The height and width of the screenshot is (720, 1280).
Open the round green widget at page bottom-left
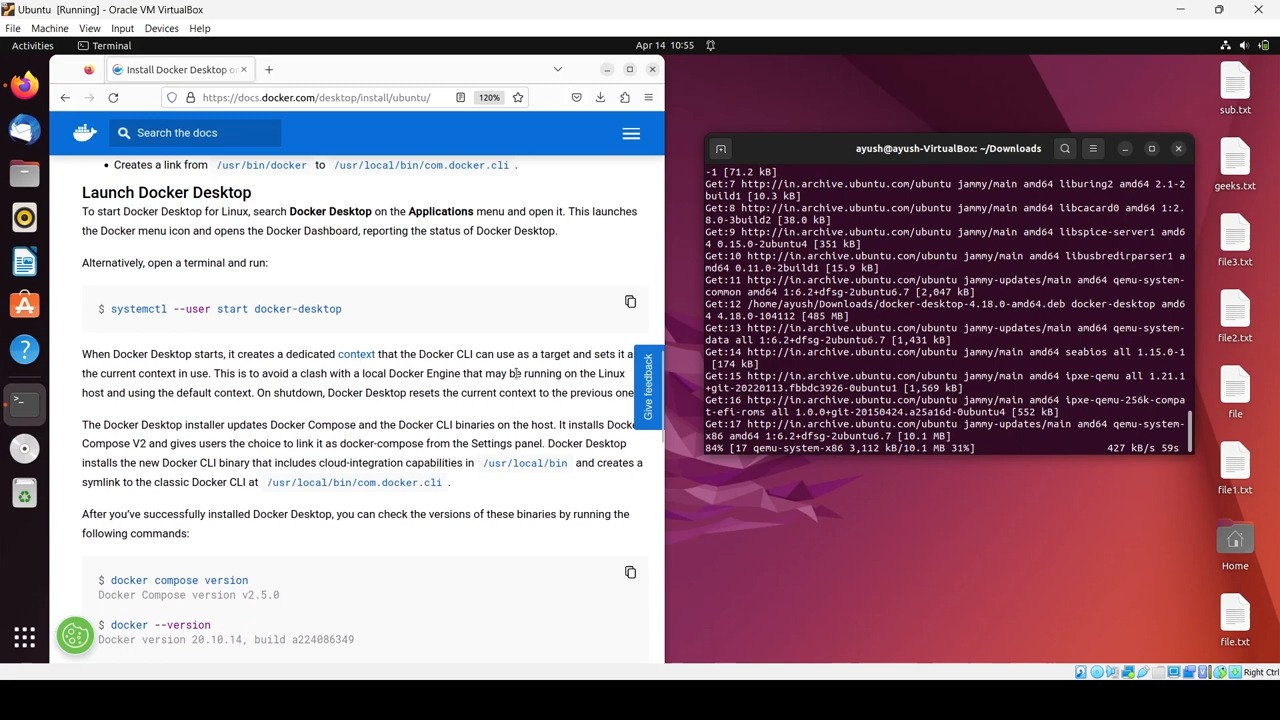point(75,635)
